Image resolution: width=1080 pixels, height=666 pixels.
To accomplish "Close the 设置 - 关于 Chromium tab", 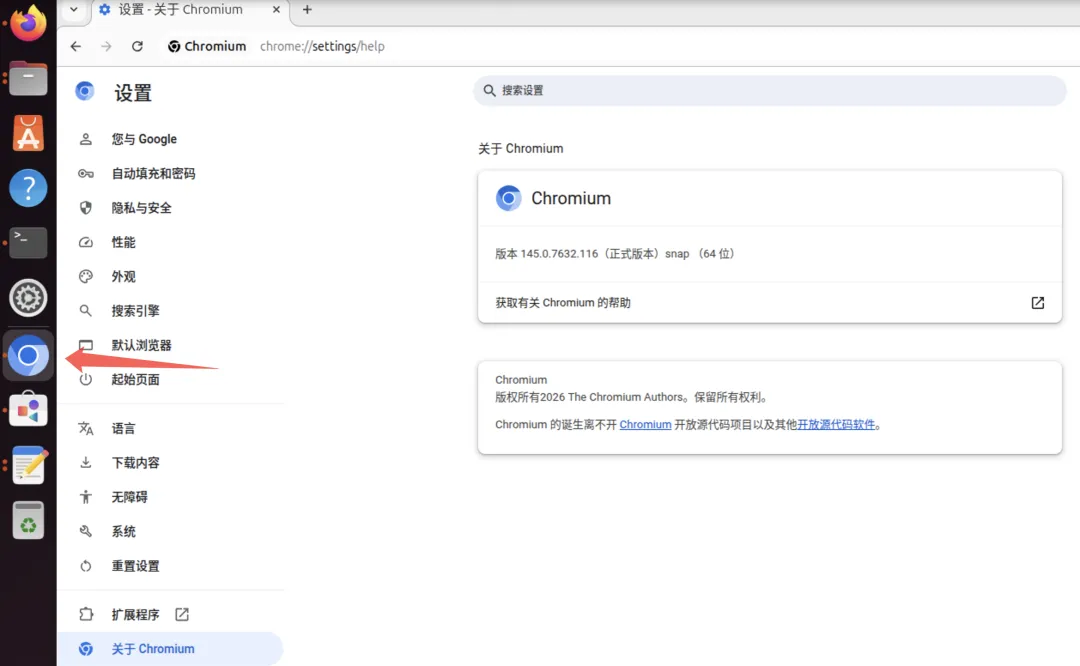I will [x=276, y=10].
